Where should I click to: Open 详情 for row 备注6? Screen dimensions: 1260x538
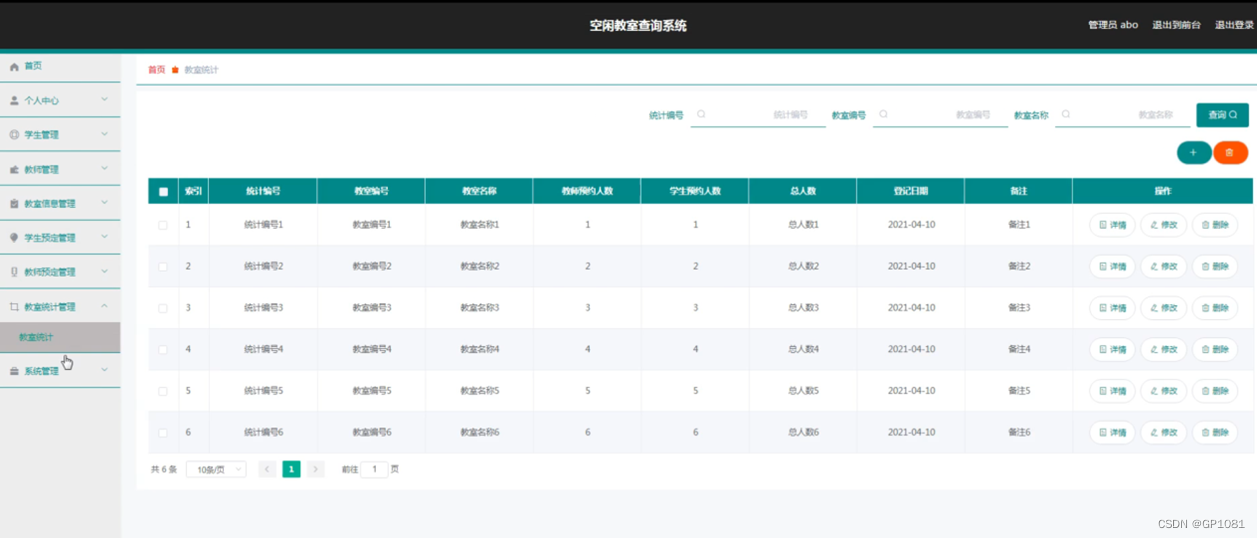1112,433
